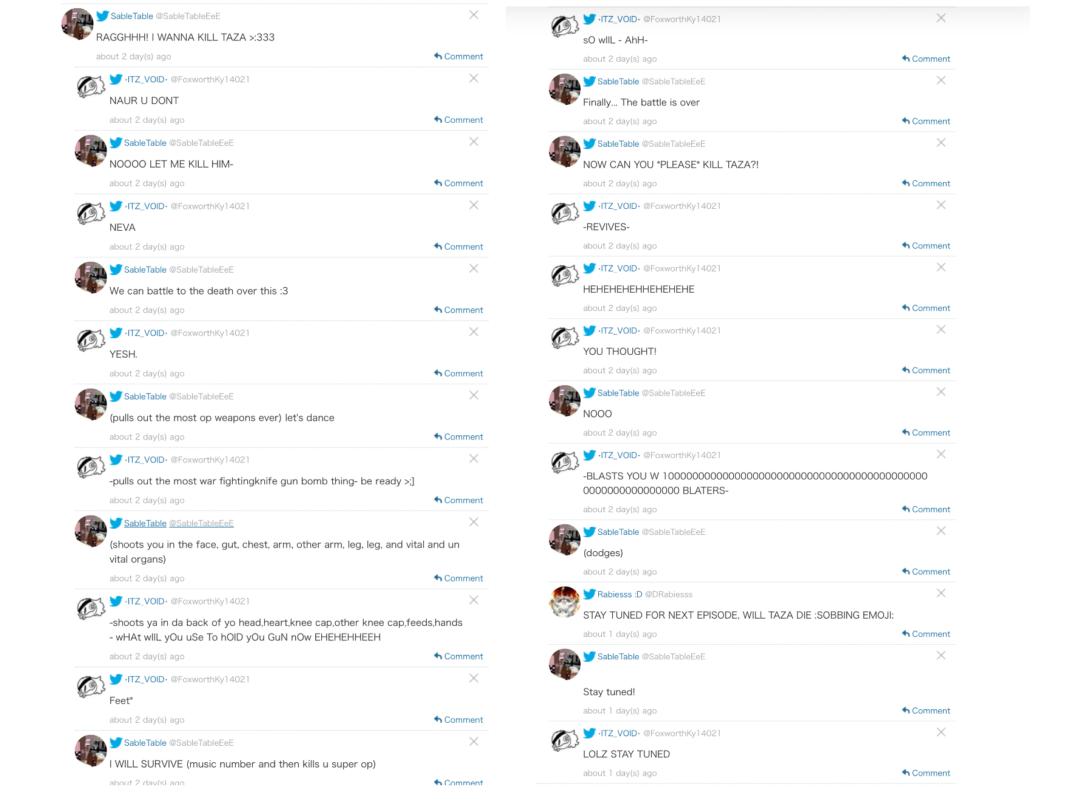Remove the 'Finally... The battle is over' comment
Screen dimensions: 1080x810
[941, 80]
